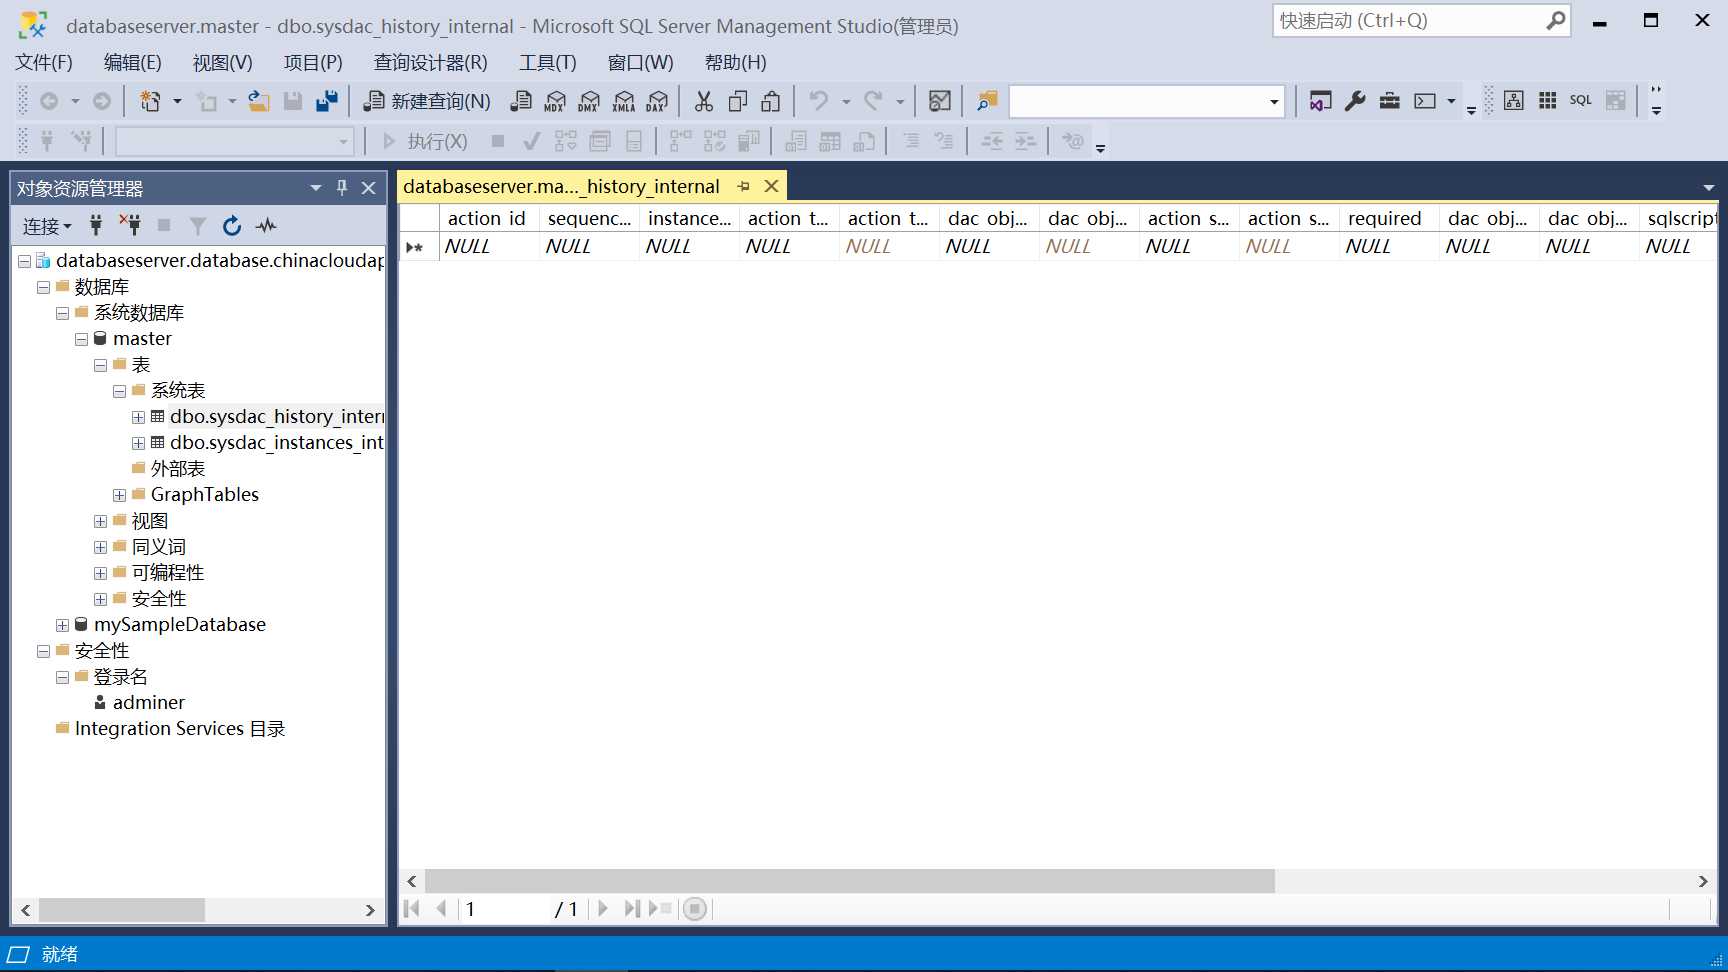Show the Diagram pane icon

tap(1514, 100)
